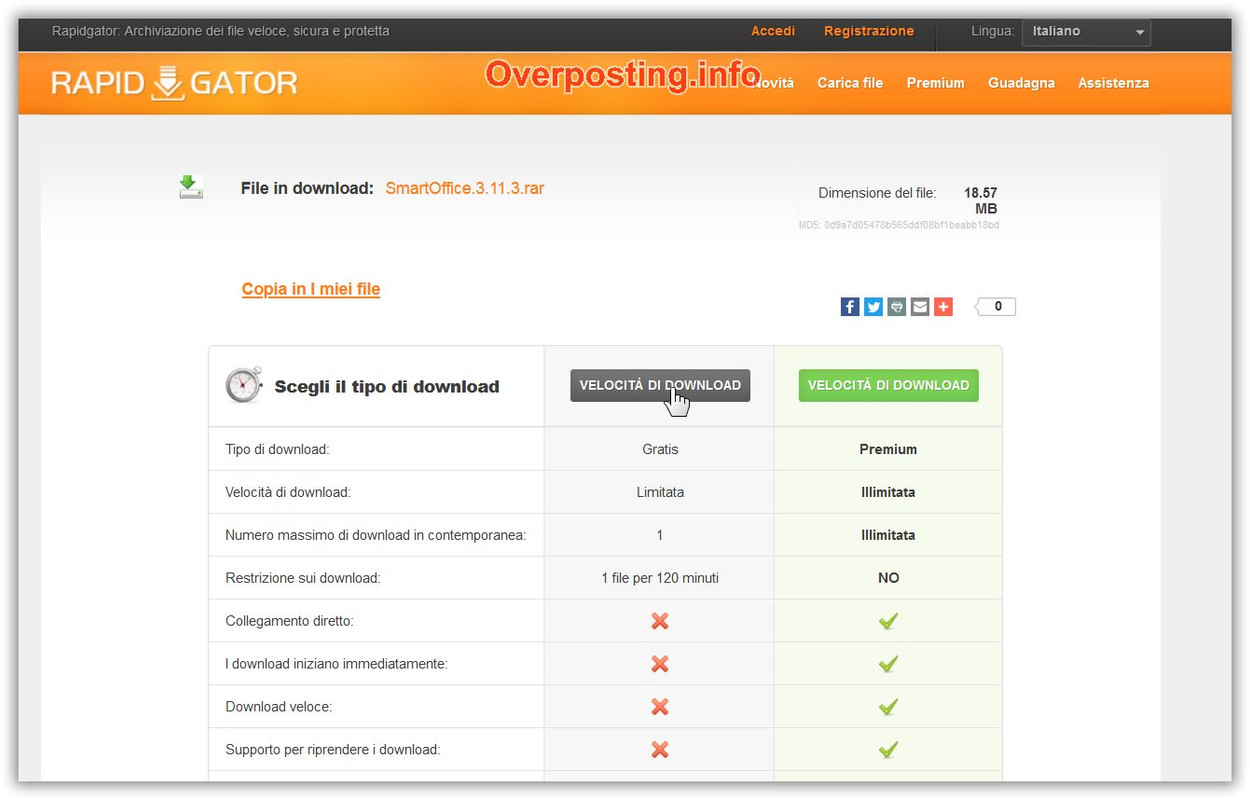Click the Registrazione link
Screen dimensions: 1250x800
coord(869,31)
